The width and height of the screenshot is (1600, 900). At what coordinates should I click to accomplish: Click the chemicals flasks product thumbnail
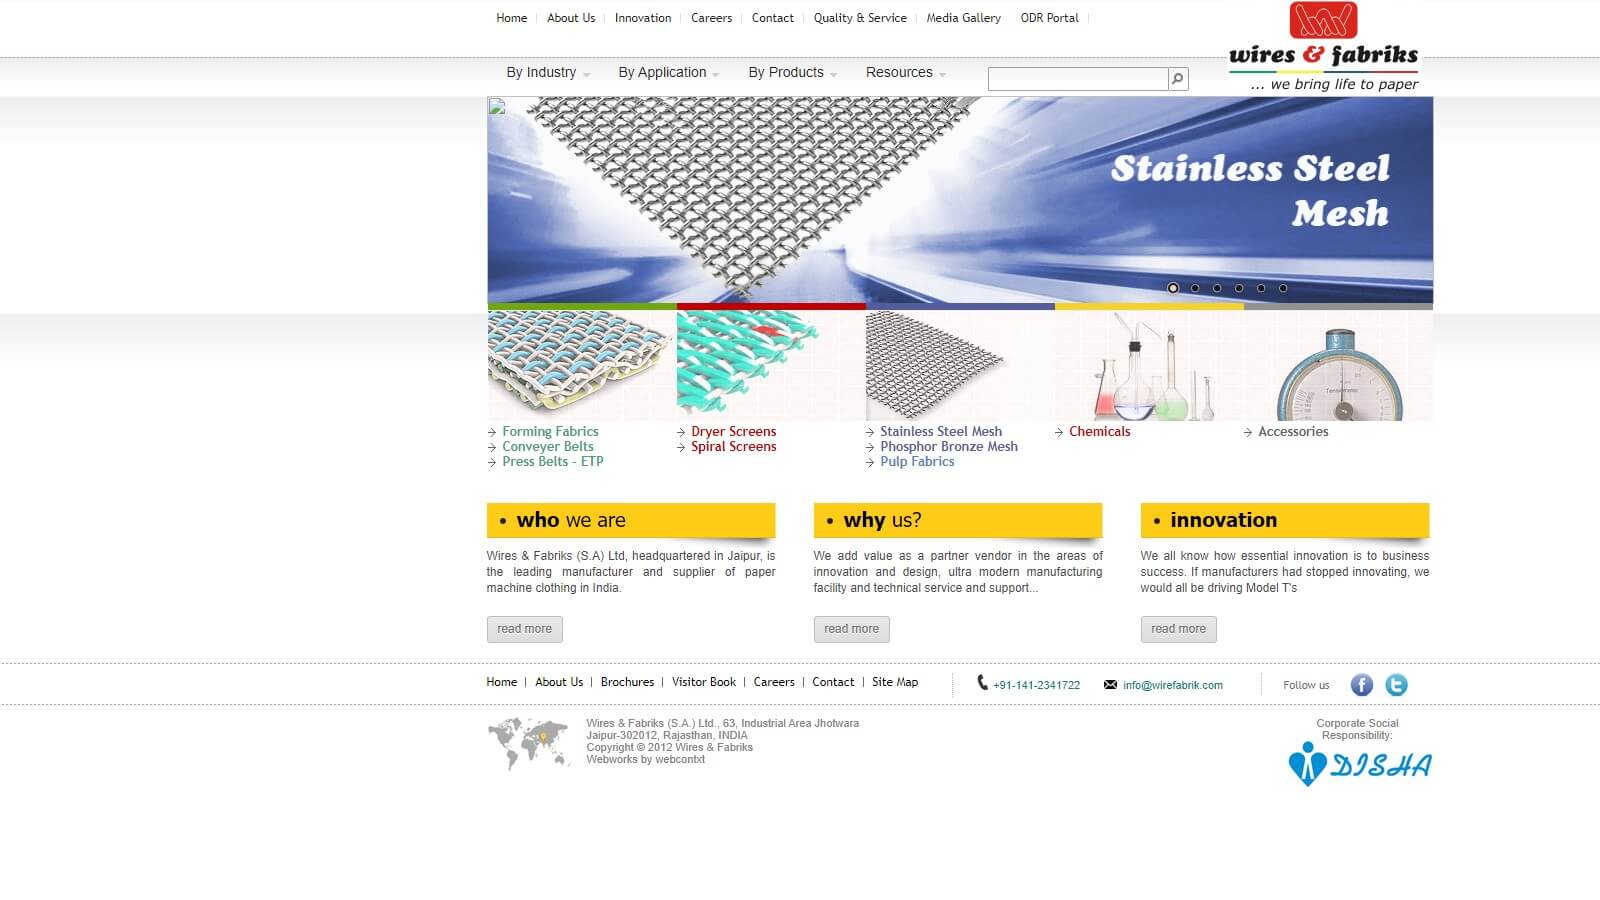[x=1149, y=367]
